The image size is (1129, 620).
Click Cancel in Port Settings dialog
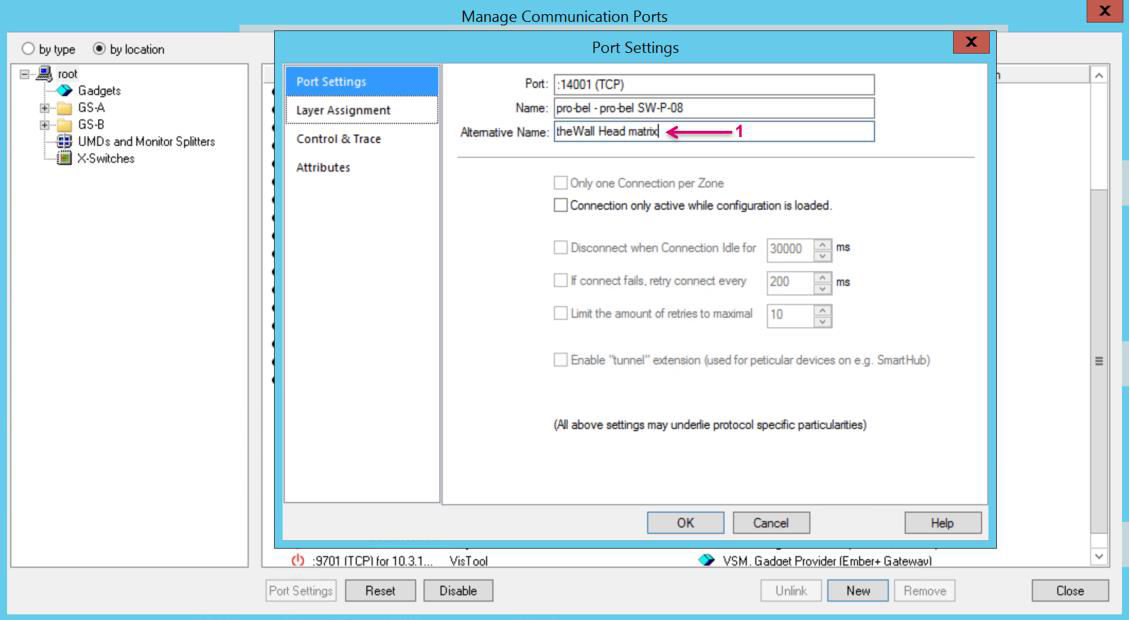pos(770,522)
